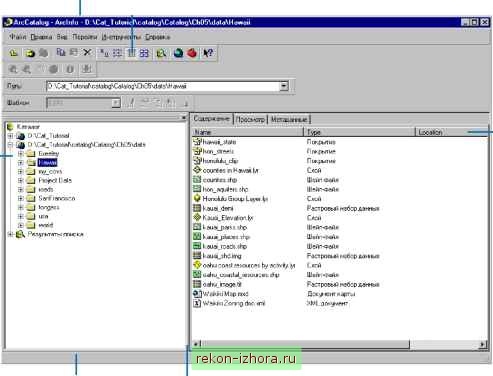Click the Create Thumbnail icon

pyautogui.click(x=87, y=69)
